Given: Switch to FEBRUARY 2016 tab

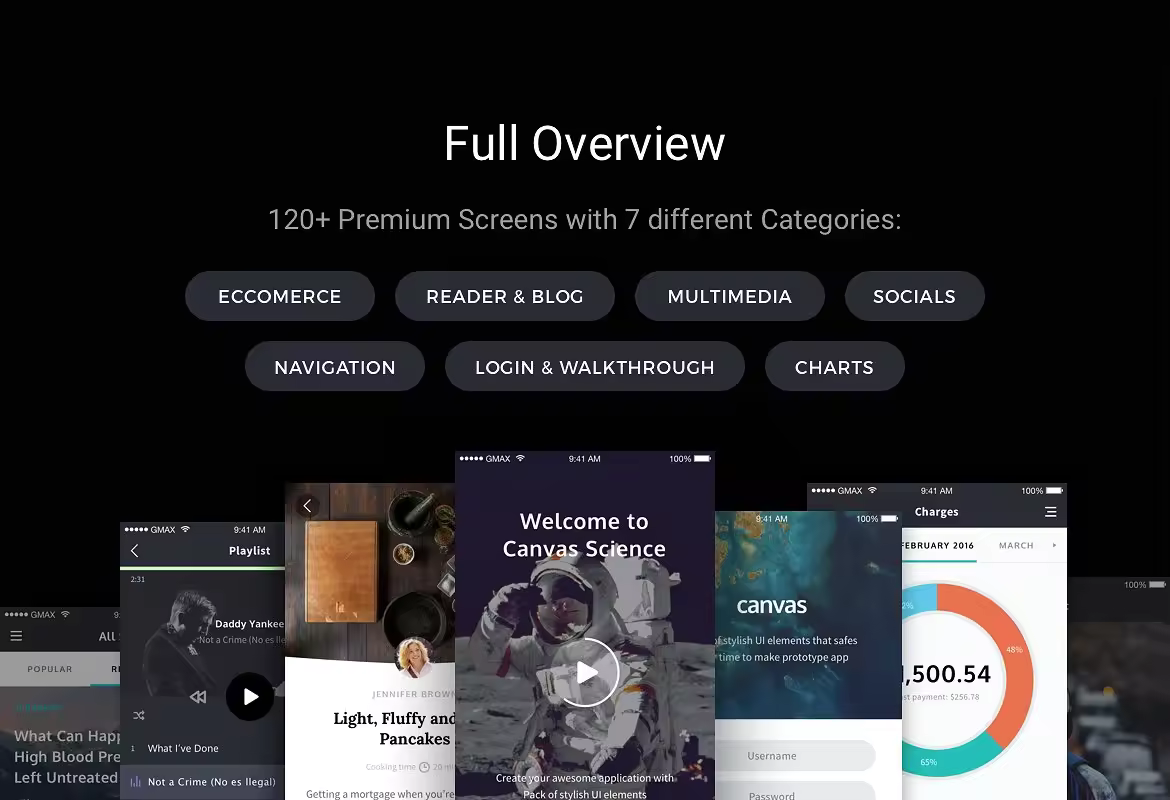Looking at the screenshot, I should click(937, 546).
